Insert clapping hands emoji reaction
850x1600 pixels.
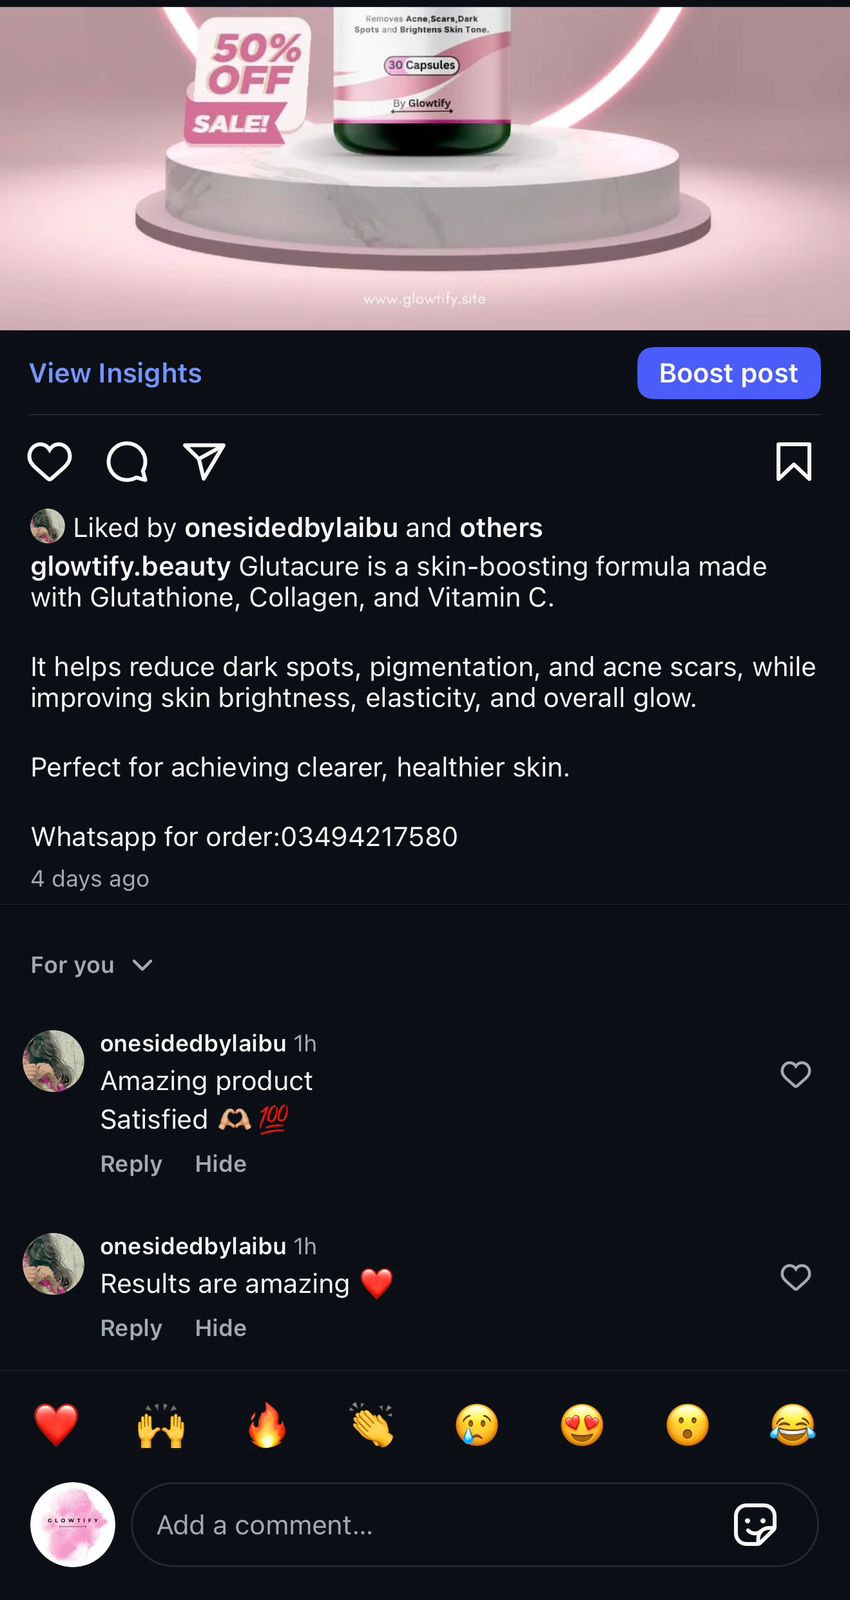pos(372,1425)
